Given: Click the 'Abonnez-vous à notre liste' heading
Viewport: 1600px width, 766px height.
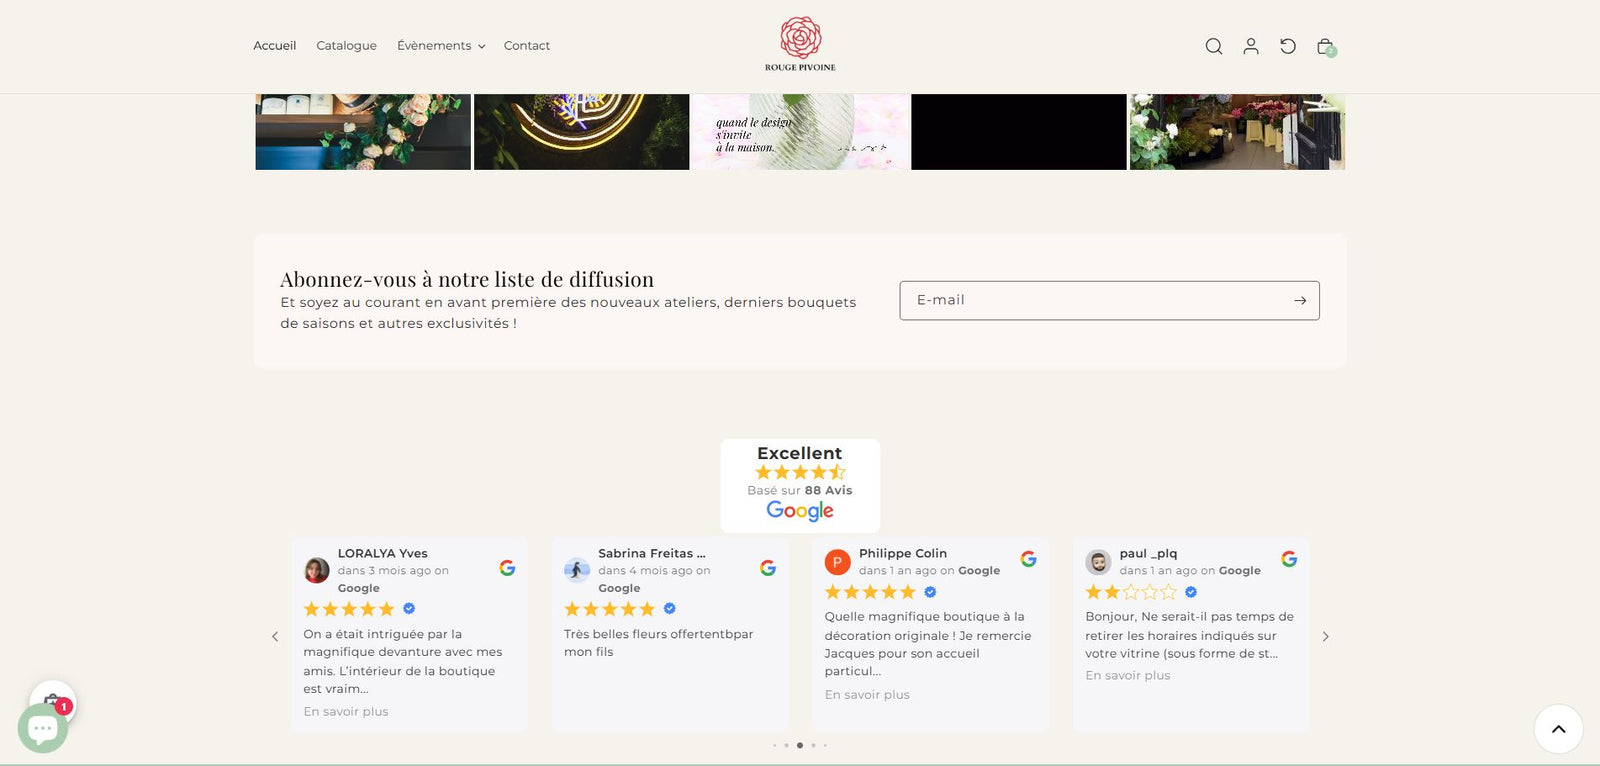Looking at the screenshot, I should click(467, 279).
